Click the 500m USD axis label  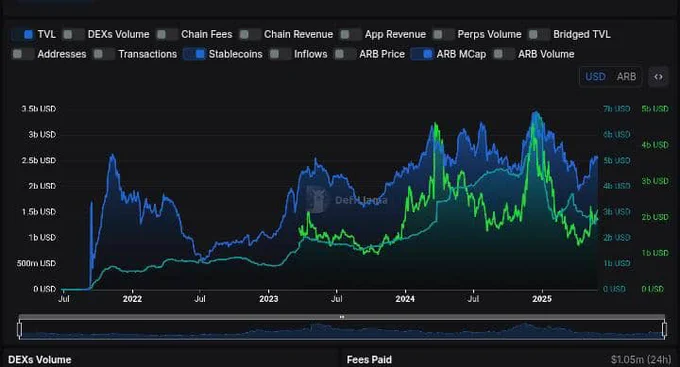click(36, 263)
